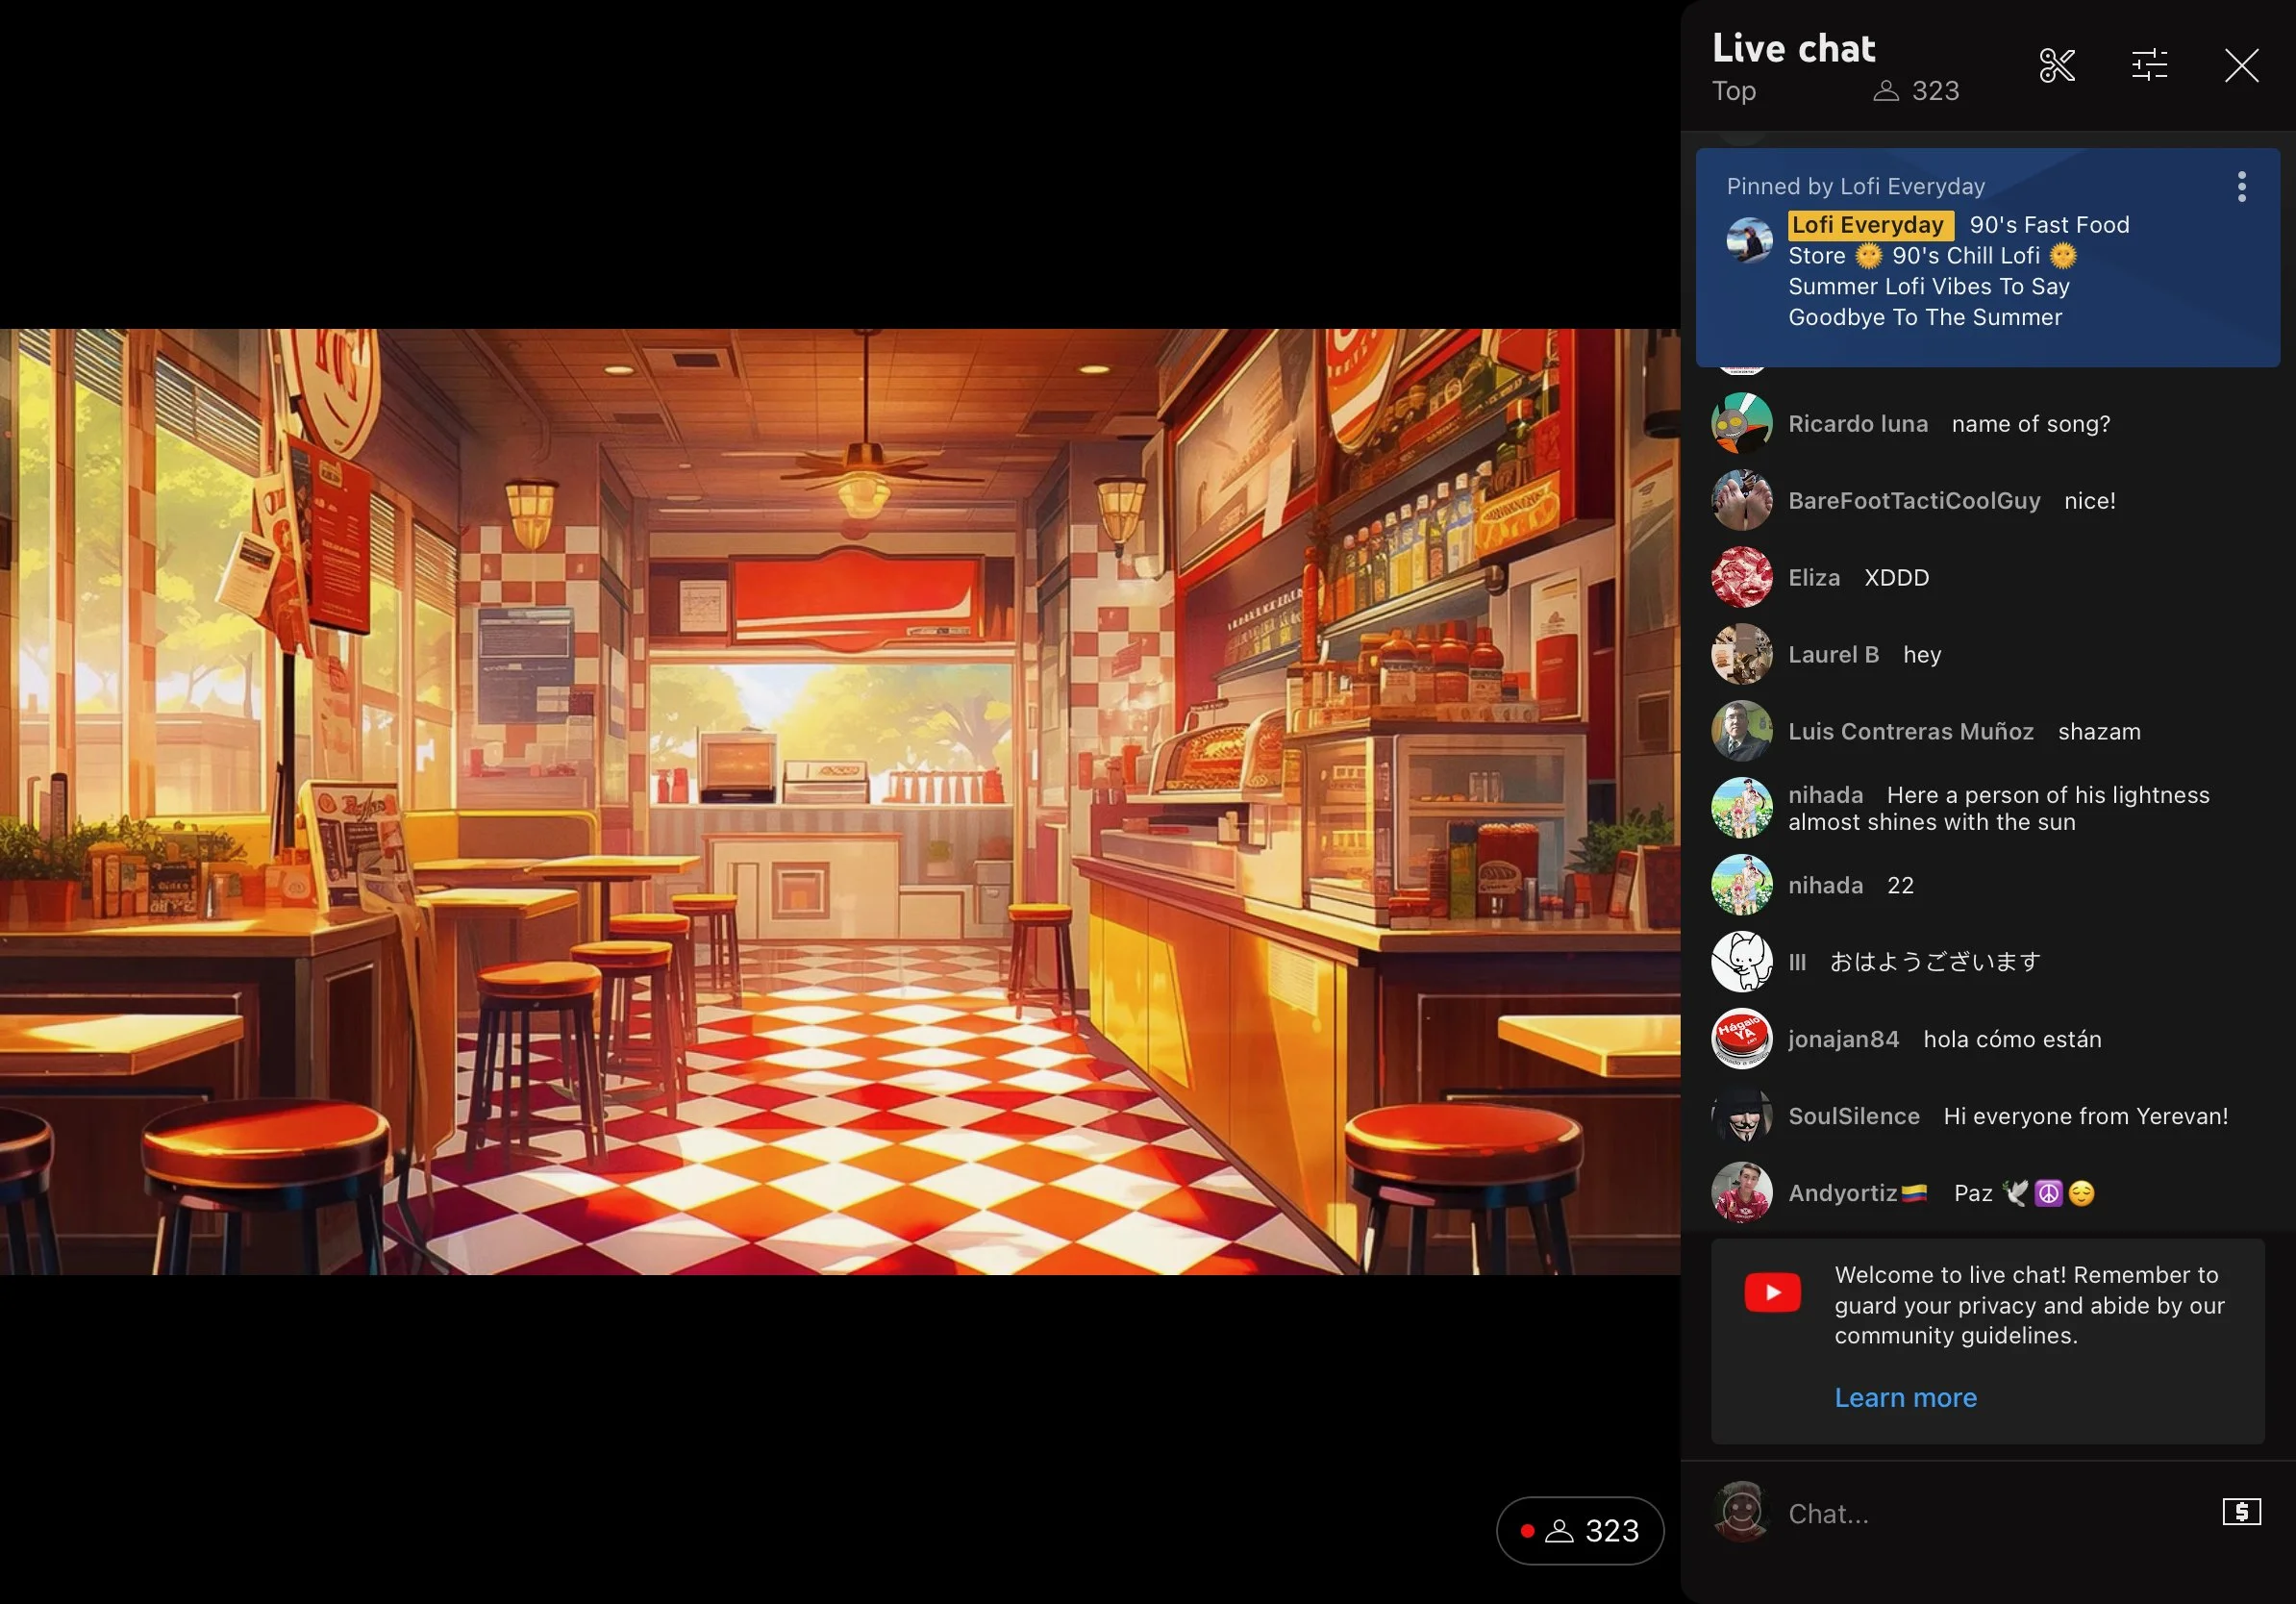Click SoulSilence's Yerevan greeting message

[x=2085, y=1116]
